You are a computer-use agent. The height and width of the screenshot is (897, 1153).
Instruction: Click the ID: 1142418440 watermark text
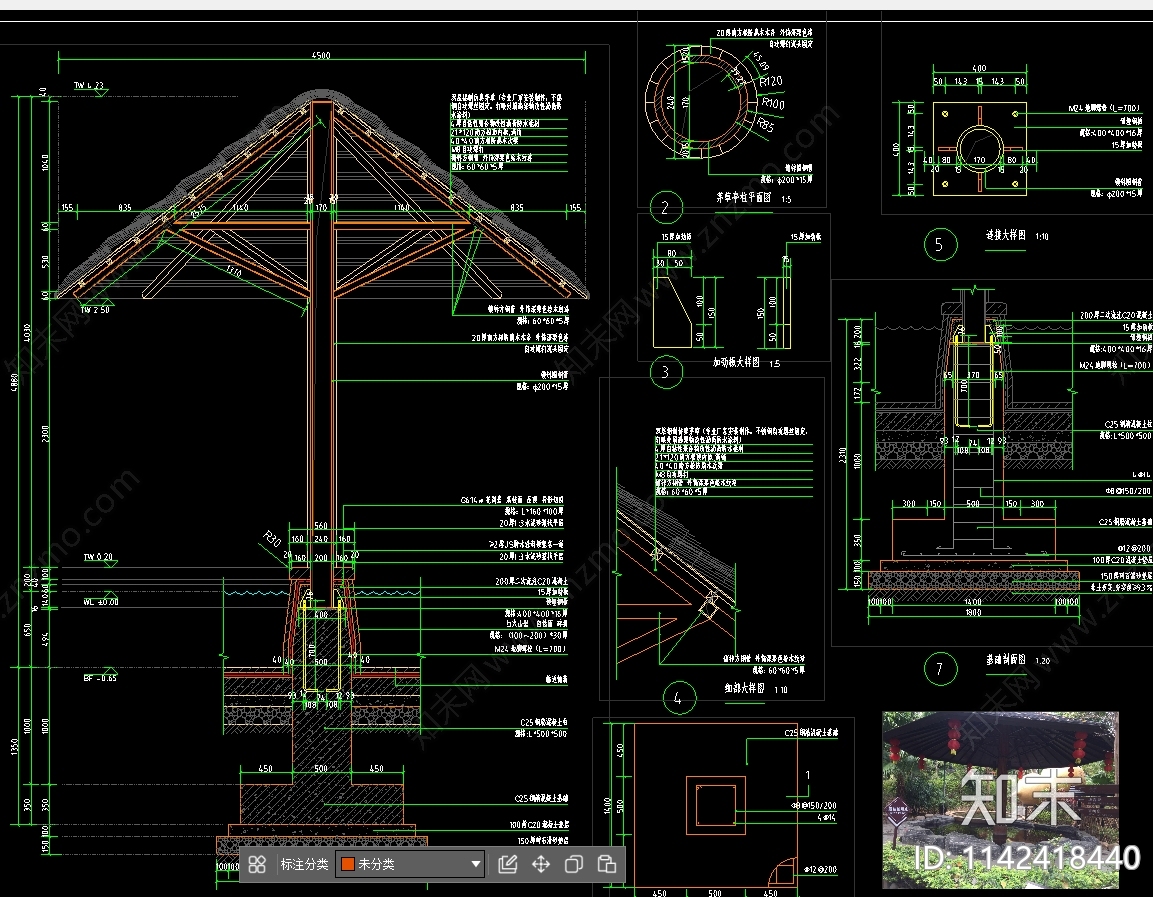[1028, 858]
